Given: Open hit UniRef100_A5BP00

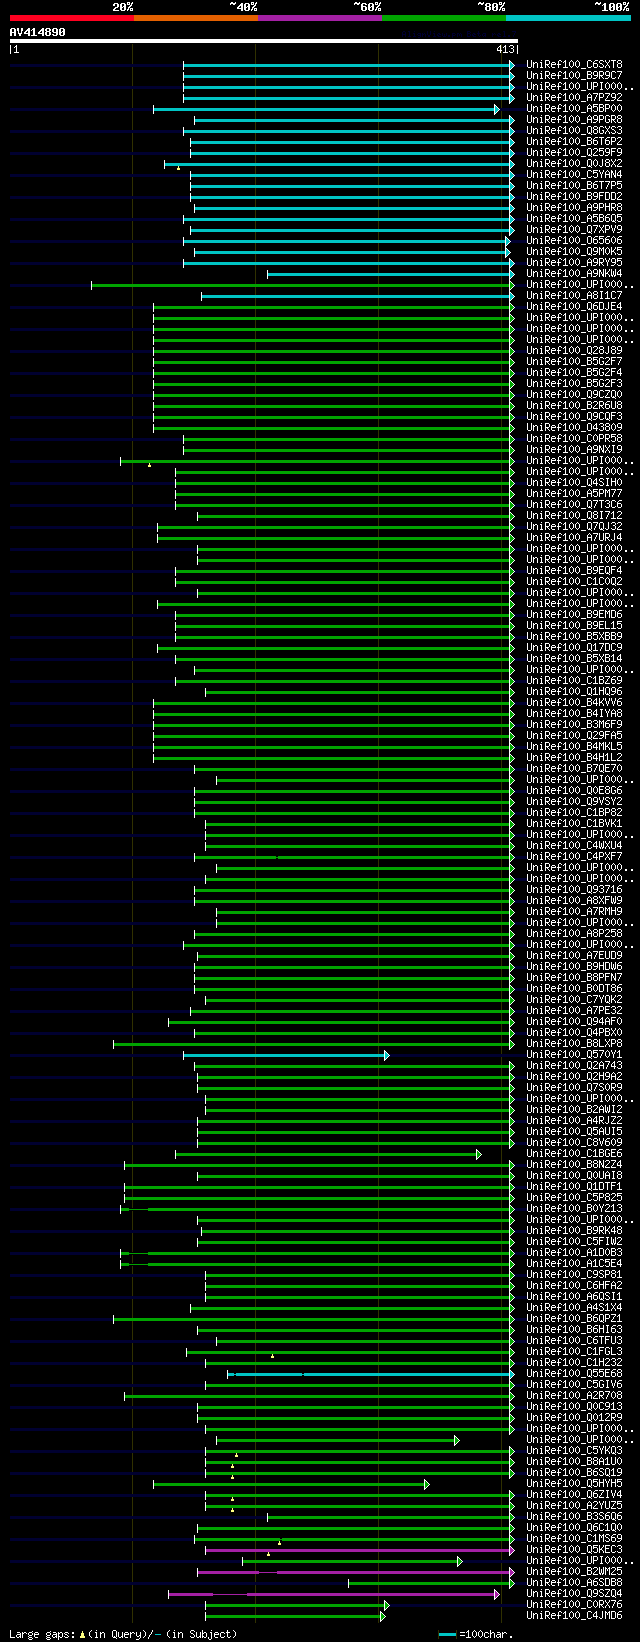Looking at the screenshot, I should pyautogui.click(x=574, y=109).
